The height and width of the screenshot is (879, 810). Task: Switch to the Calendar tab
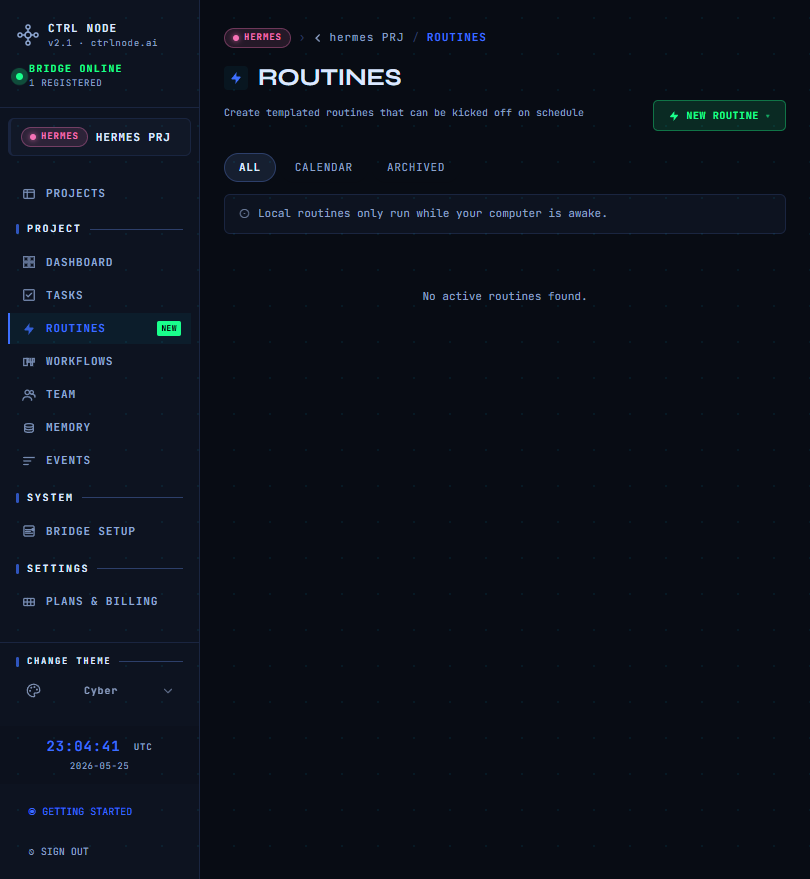(x=323, y=168)
